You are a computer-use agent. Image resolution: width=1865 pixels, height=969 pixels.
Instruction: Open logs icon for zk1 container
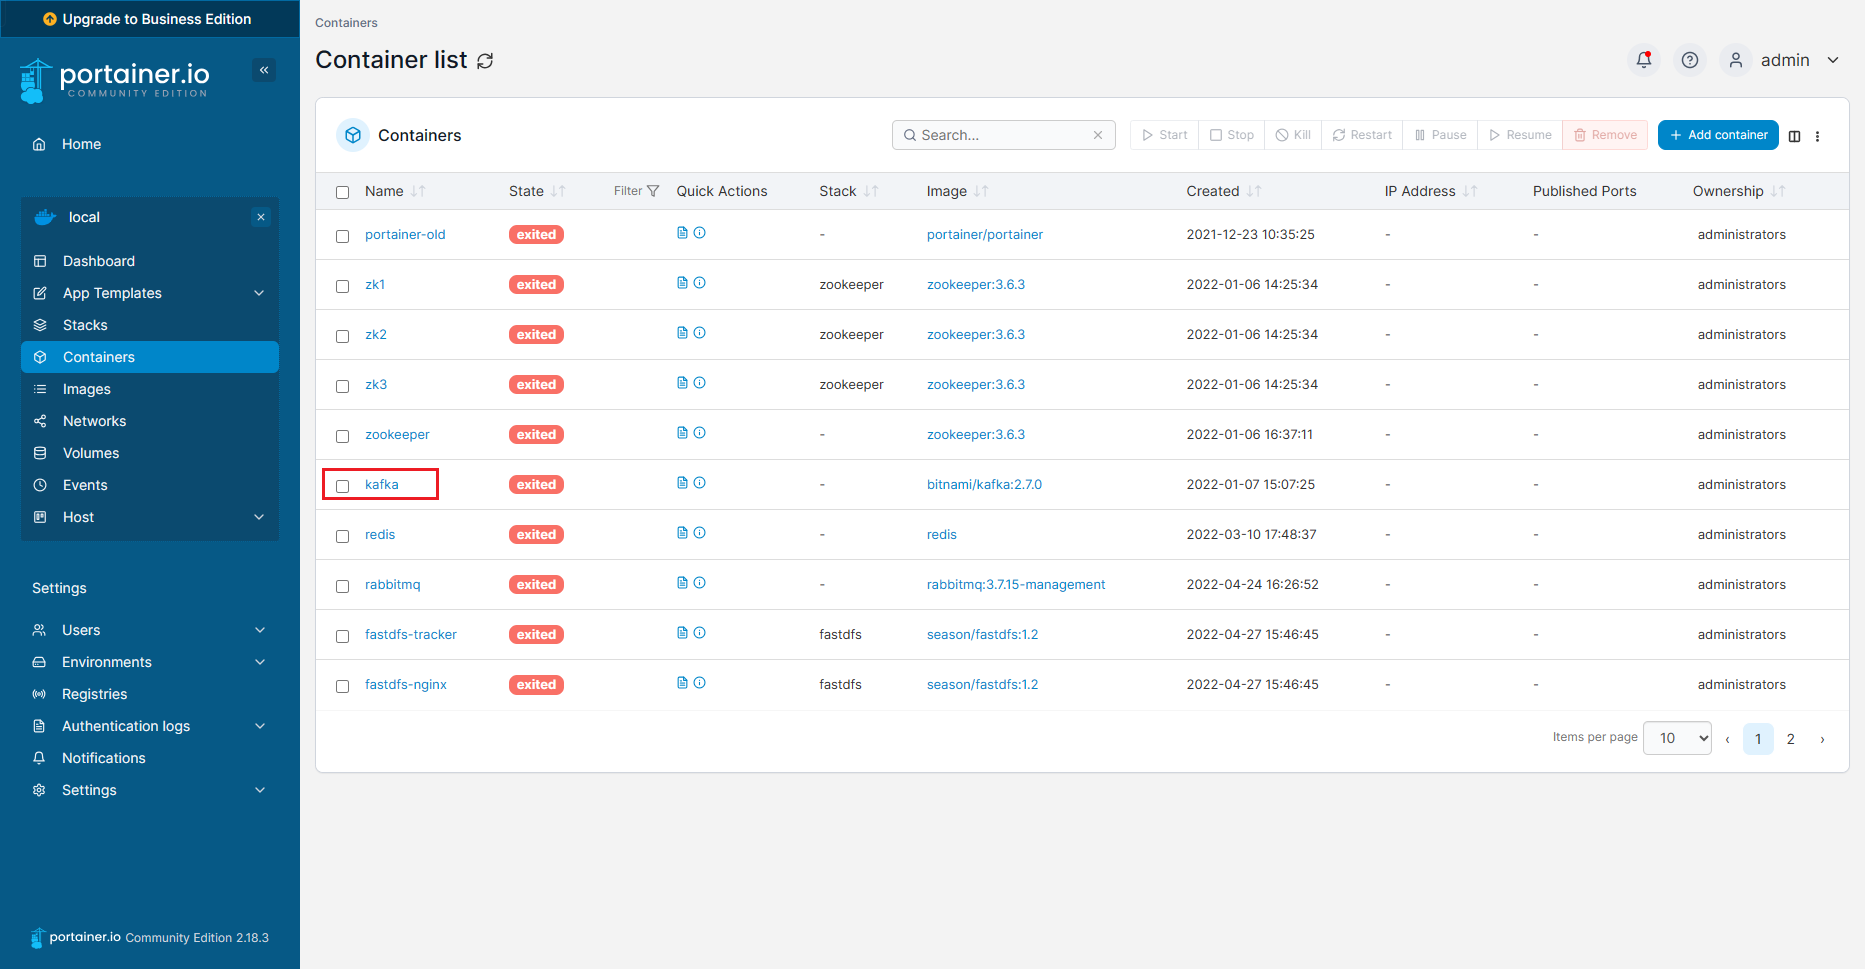click(682, 283)
